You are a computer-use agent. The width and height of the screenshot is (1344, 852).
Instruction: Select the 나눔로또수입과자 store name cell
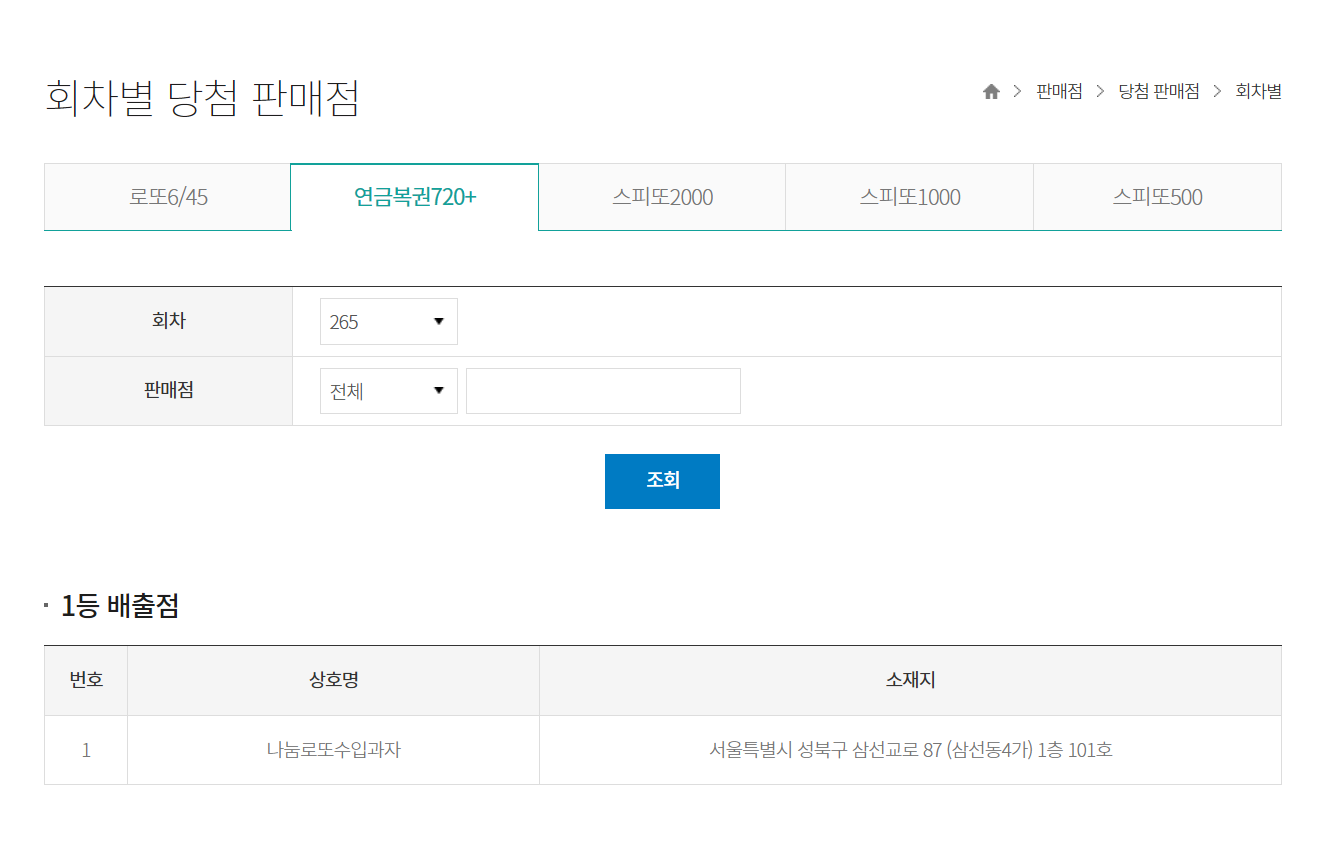tap(334, 750)
